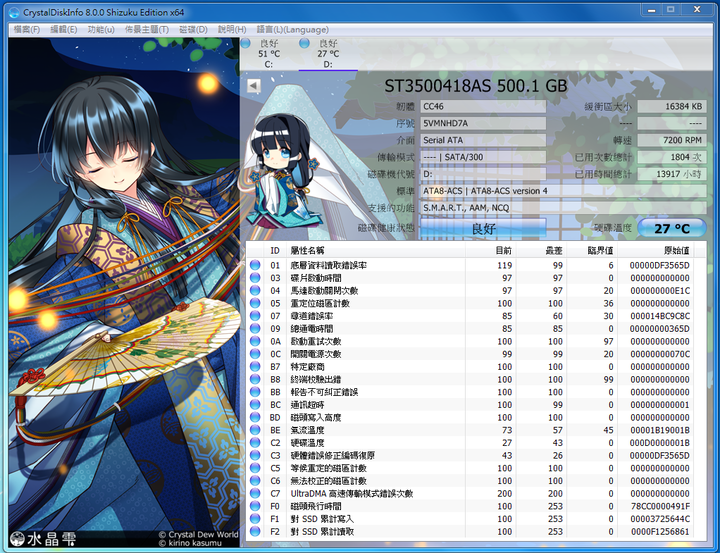Image resolution: width=720 pixels, height=553 pixels.
Task: Click the status icon for attribute BC
Action: click(x=255, y=405)
